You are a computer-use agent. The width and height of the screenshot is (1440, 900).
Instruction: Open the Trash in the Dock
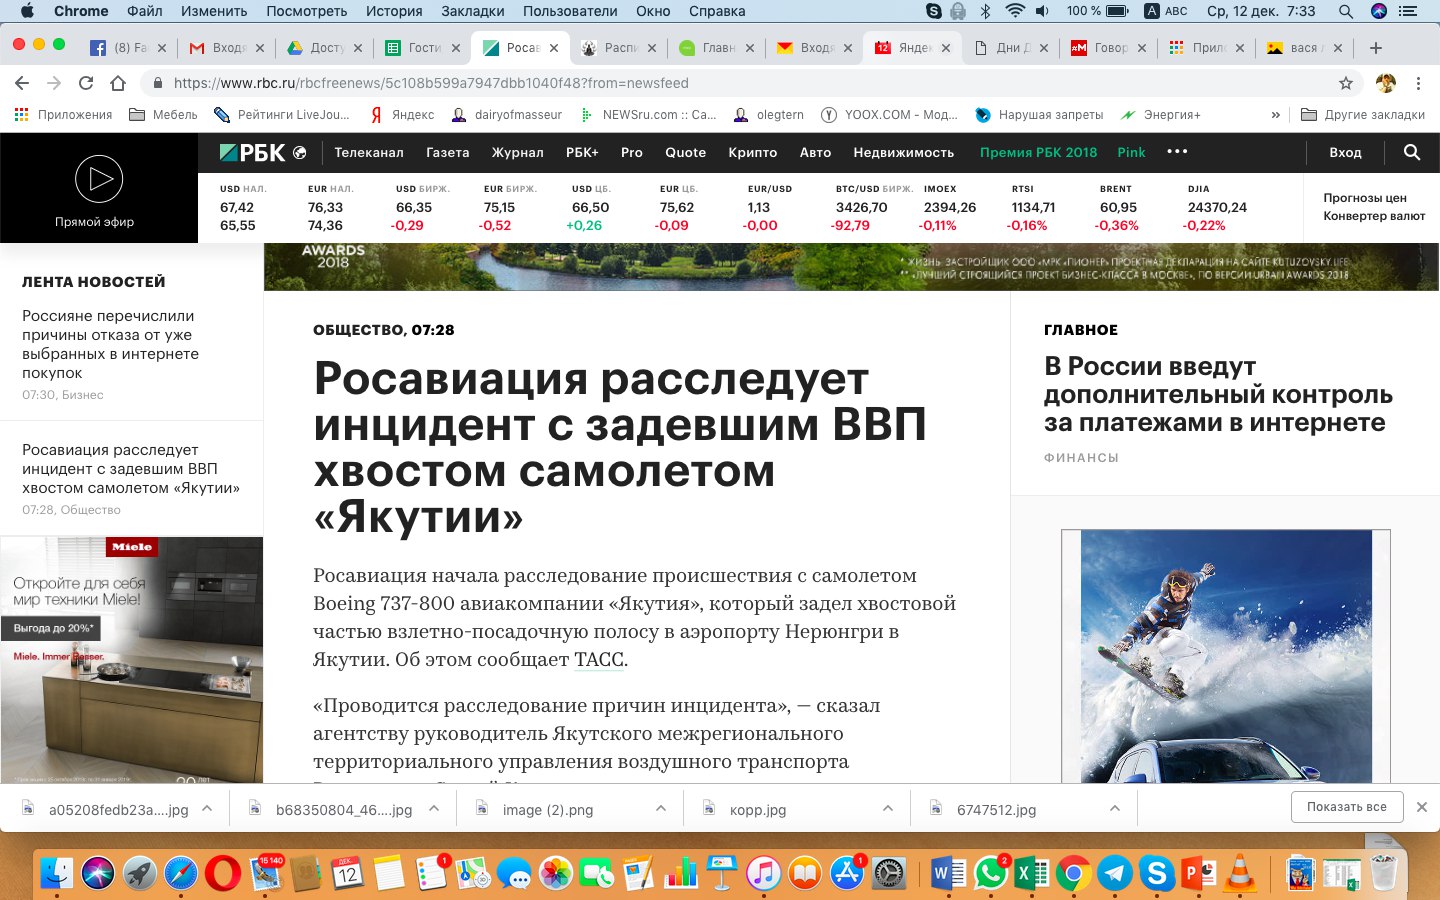tap(1384, 873)
